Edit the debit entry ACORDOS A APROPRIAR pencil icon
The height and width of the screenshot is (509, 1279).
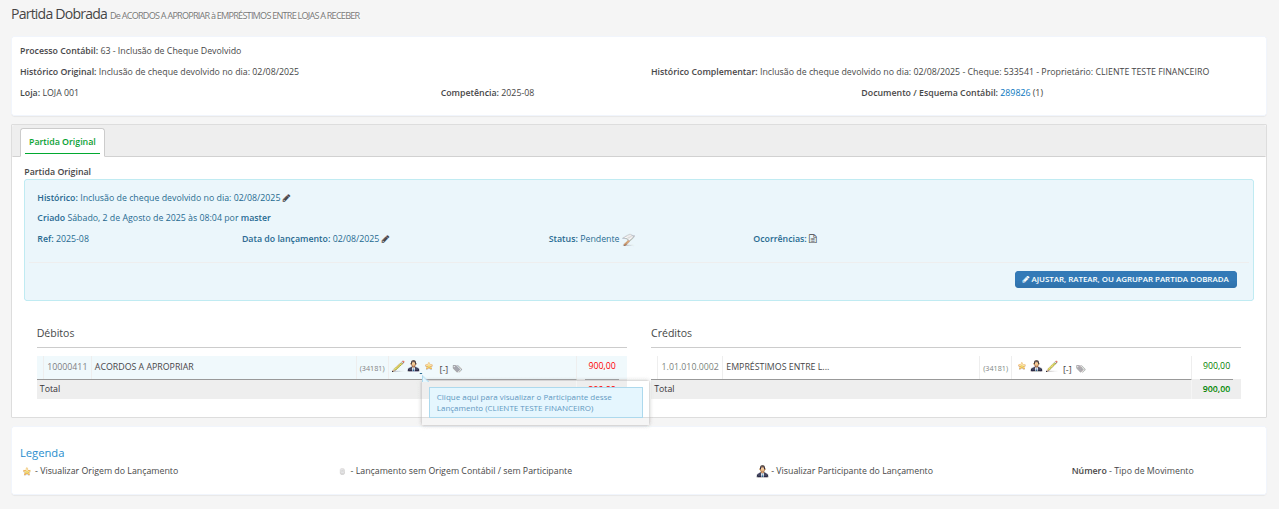[398, 367]
